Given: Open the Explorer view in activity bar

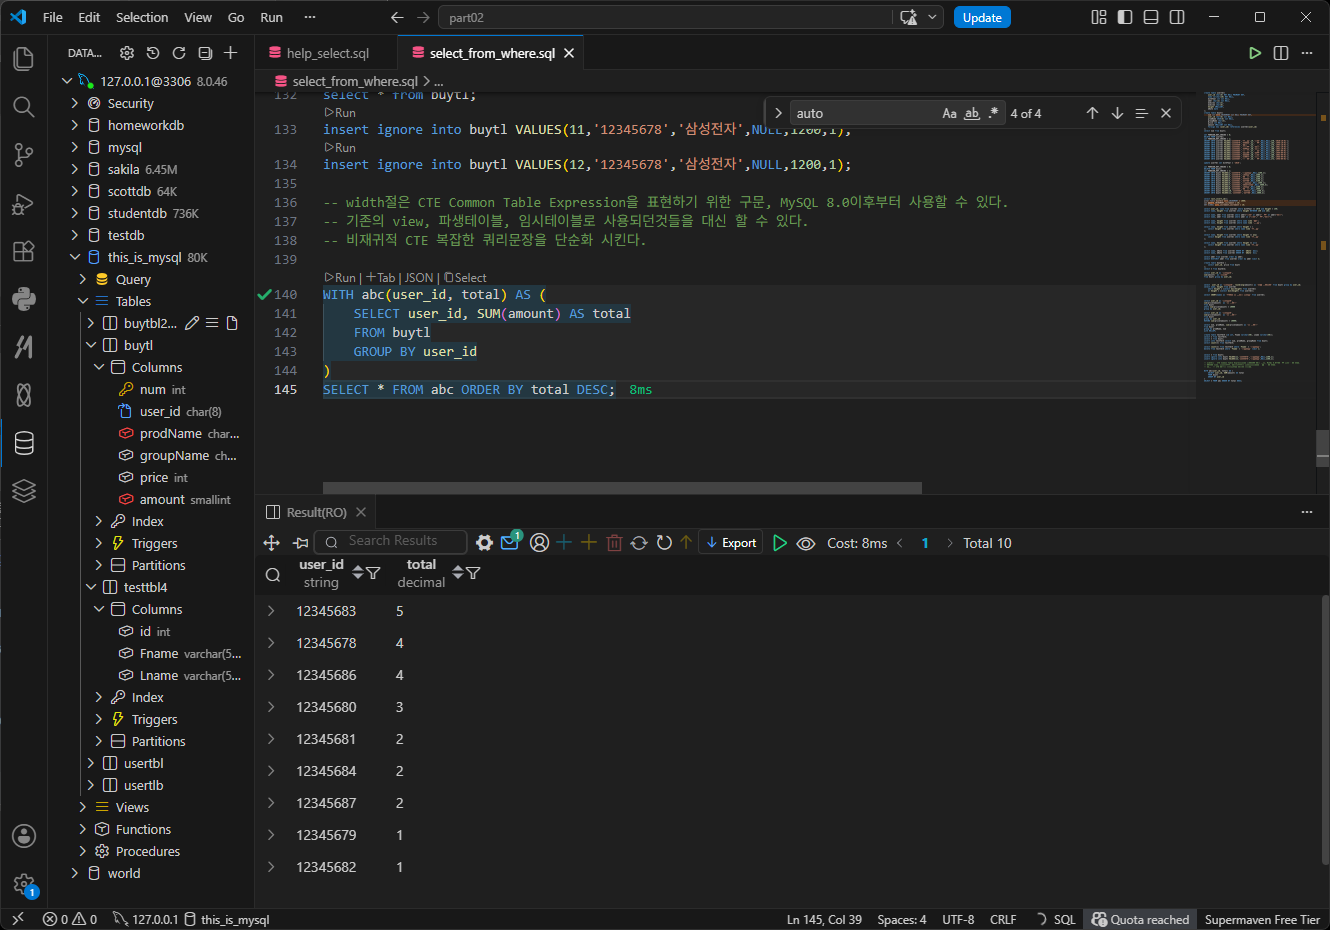Looking at the screenshot, I should (x=24, y=59).
